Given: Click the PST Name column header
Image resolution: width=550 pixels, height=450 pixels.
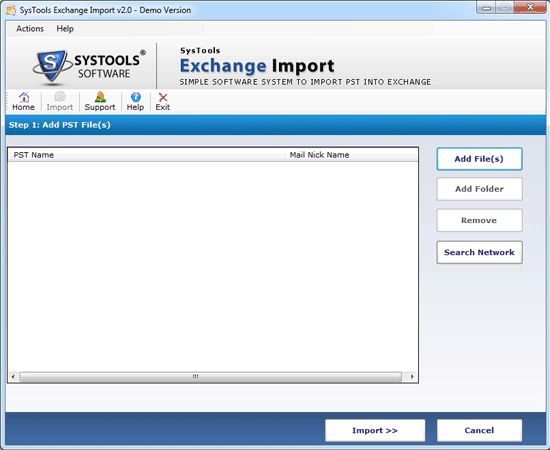Looking at the screenshot, I should (x=146, y=155).
